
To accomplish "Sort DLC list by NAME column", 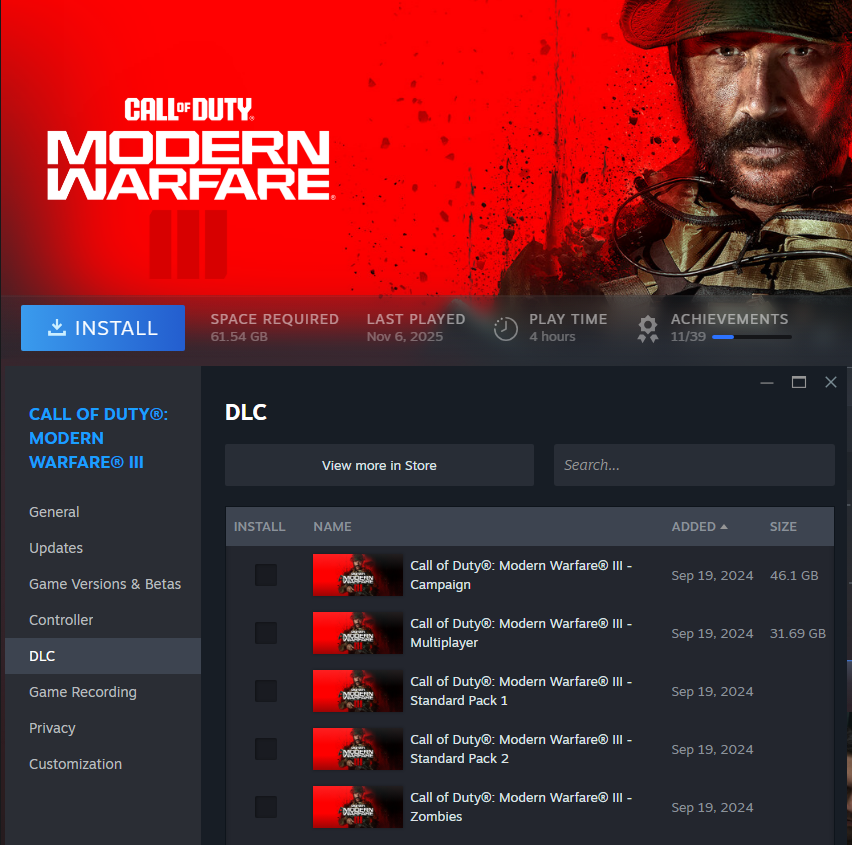I will pyautogui.click(x=332, y=527).
